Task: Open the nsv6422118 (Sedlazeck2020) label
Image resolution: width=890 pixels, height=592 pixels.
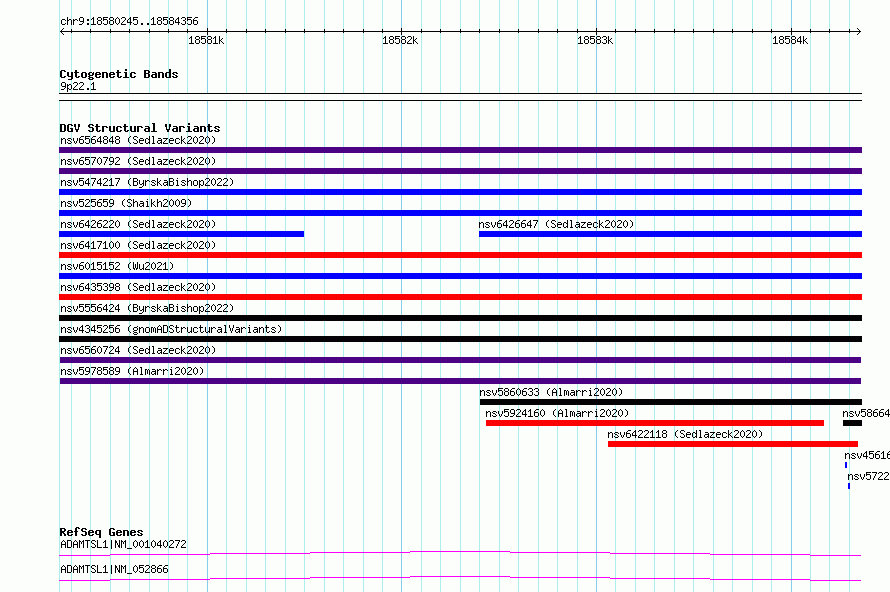Action: [685, 434]
